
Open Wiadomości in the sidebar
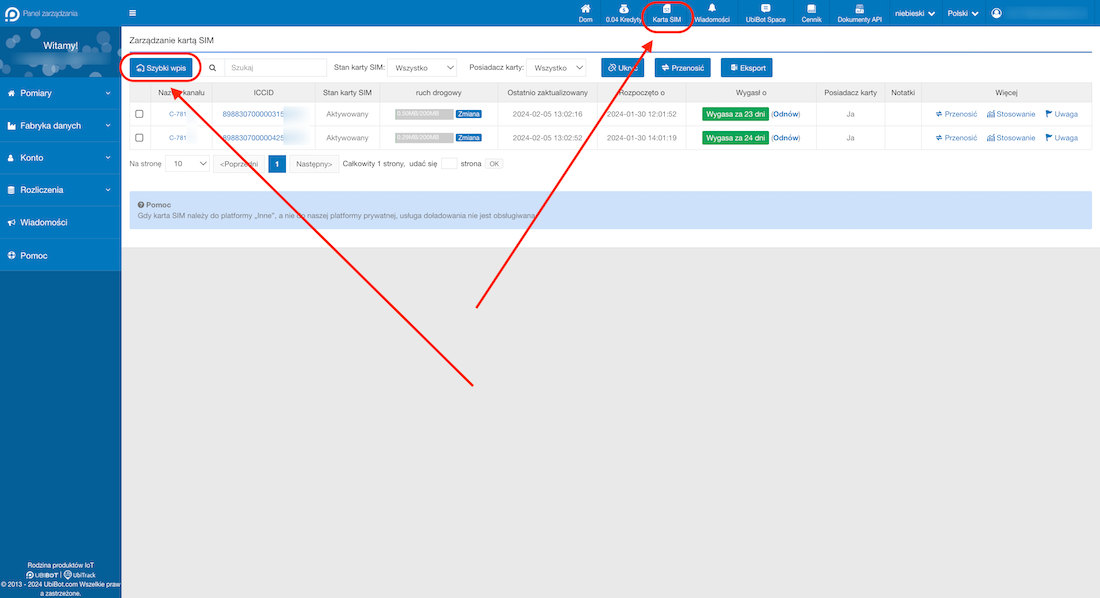(60, 222)
